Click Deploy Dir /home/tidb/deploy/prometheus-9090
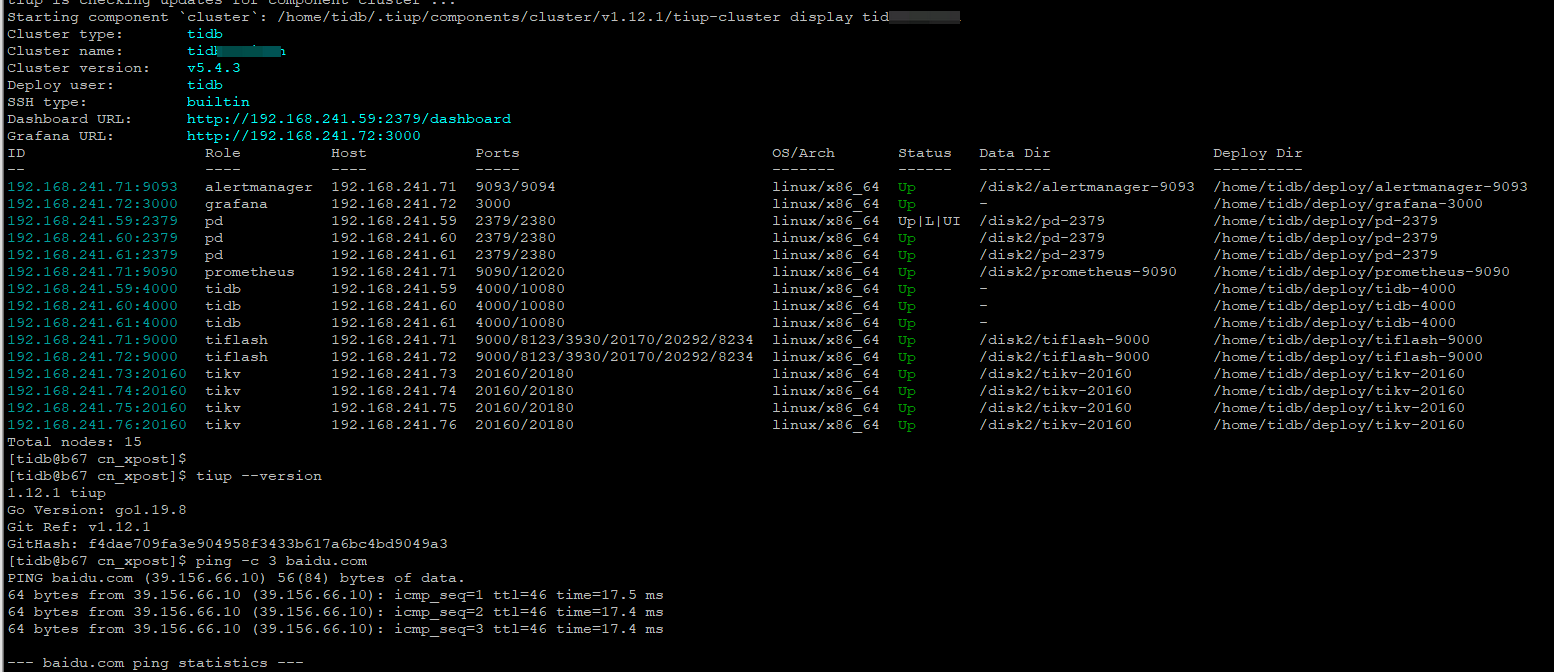 [x=1361, y=272]
